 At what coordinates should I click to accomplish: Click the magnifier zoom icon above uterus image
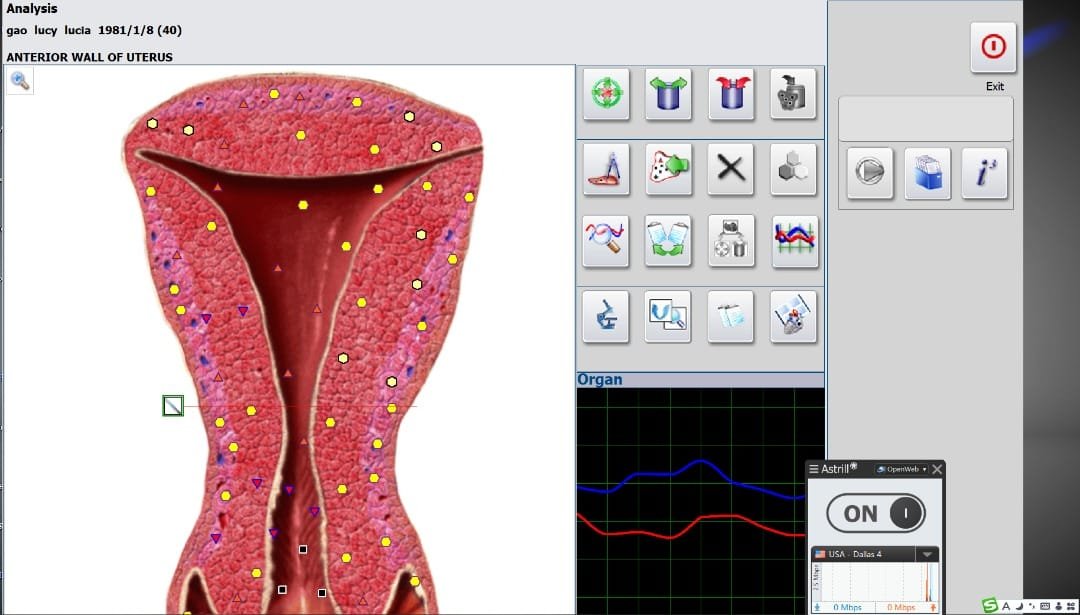pyautogui.click(x=20, y=81)
